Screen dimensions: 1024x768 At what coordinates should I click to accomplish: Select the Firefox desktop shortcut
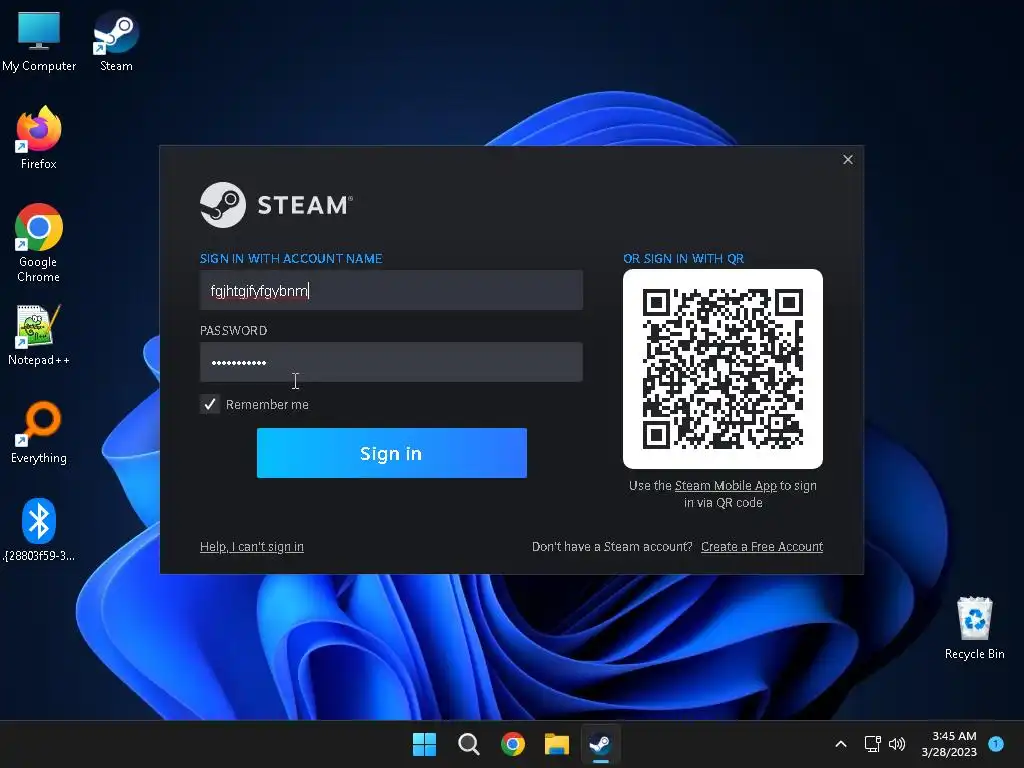[x=39, y=138]
